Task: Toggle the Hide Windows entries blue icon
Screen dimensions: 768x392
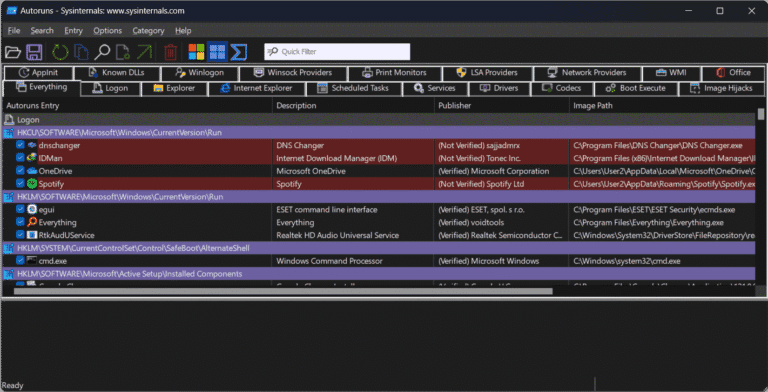Action: tap(217, 52)
